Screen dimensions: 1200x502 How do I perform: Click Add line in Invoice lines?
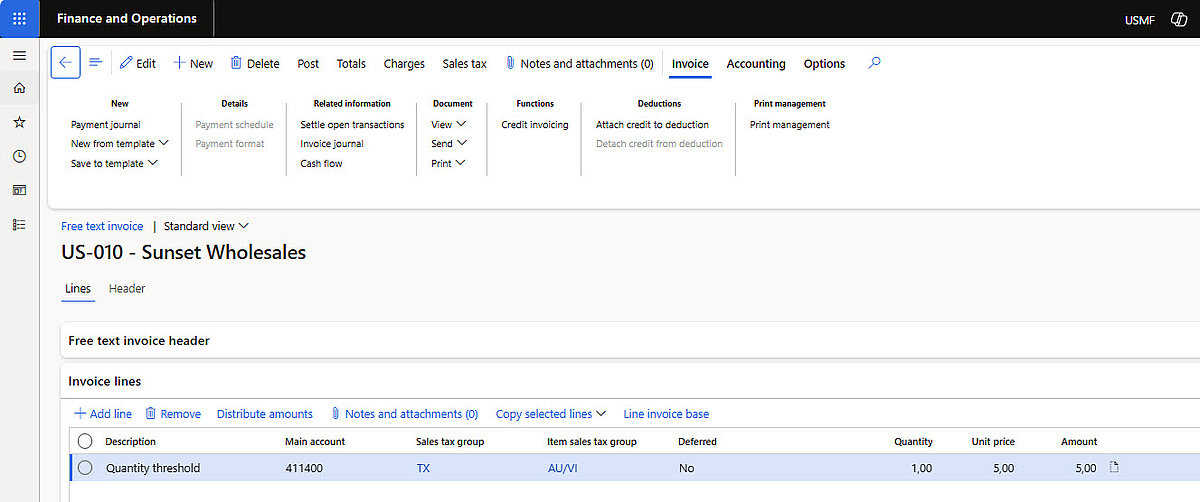(103, 413)
